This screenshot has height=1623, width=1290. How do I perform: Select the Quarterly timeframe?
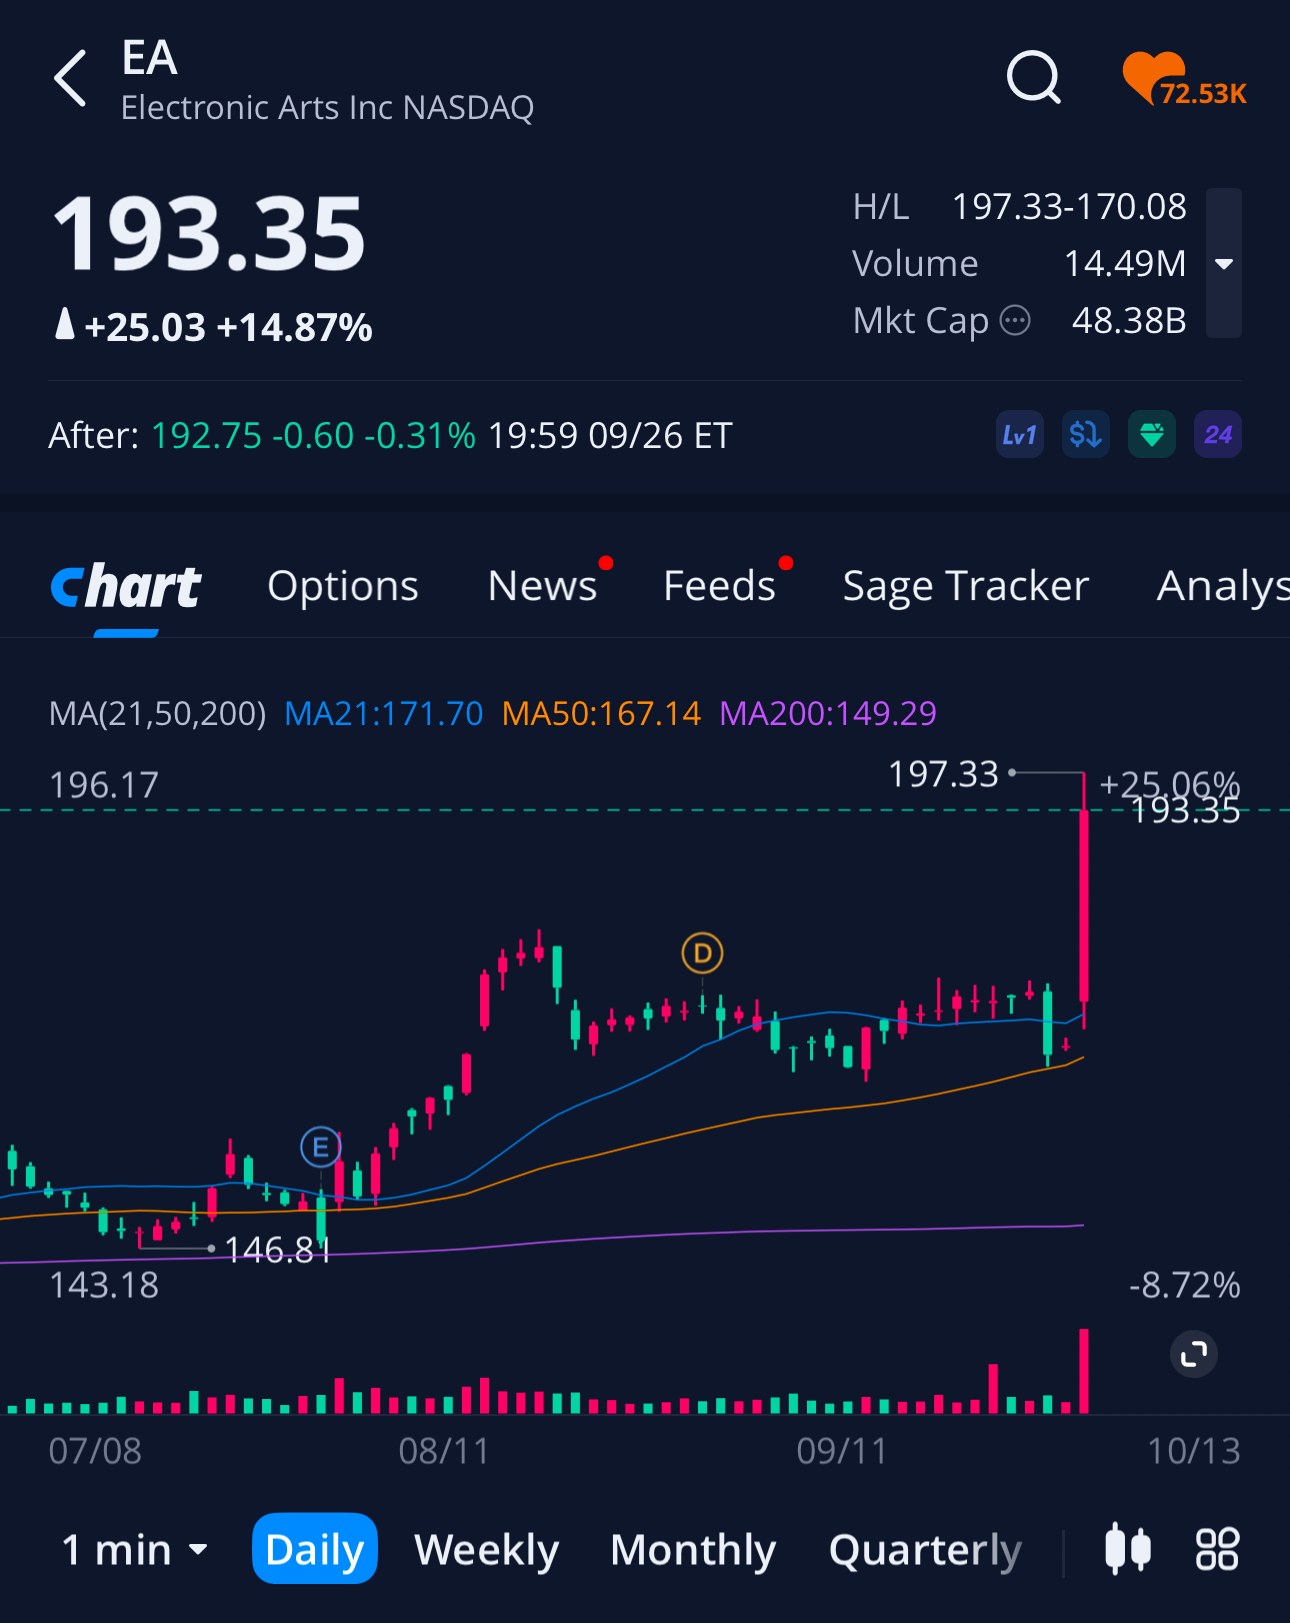click(x=925, y=1550)
